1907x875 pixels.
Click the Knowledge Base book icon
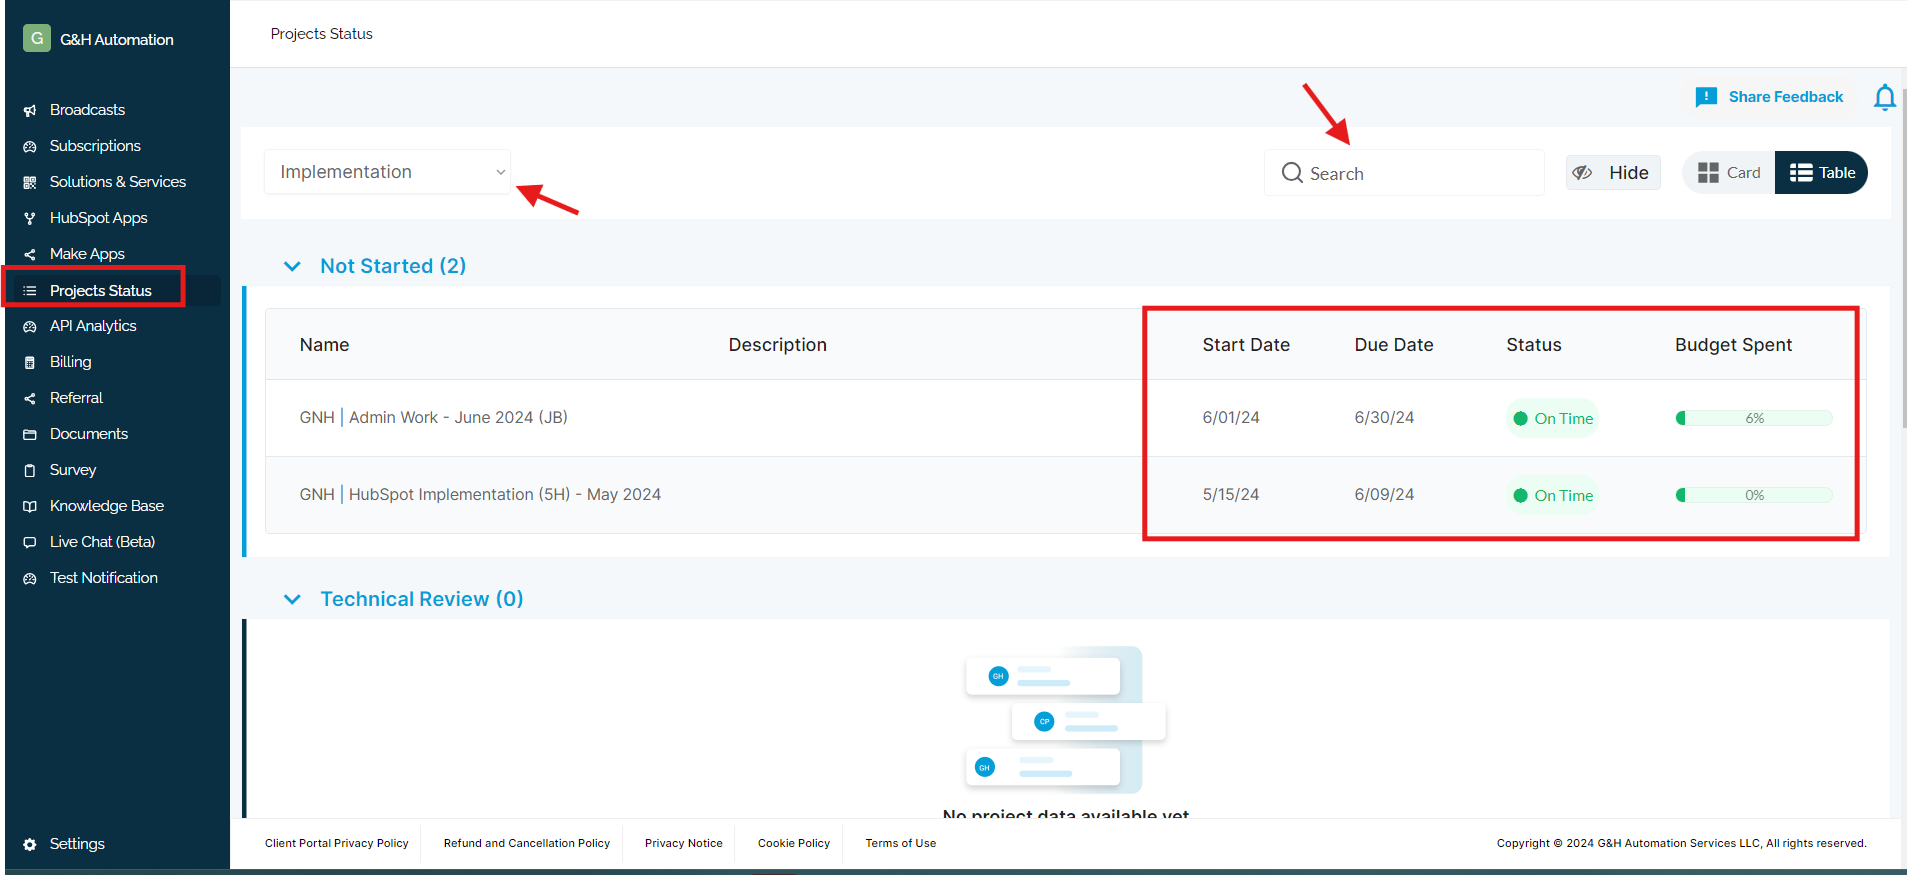click(x=30, y=506)
